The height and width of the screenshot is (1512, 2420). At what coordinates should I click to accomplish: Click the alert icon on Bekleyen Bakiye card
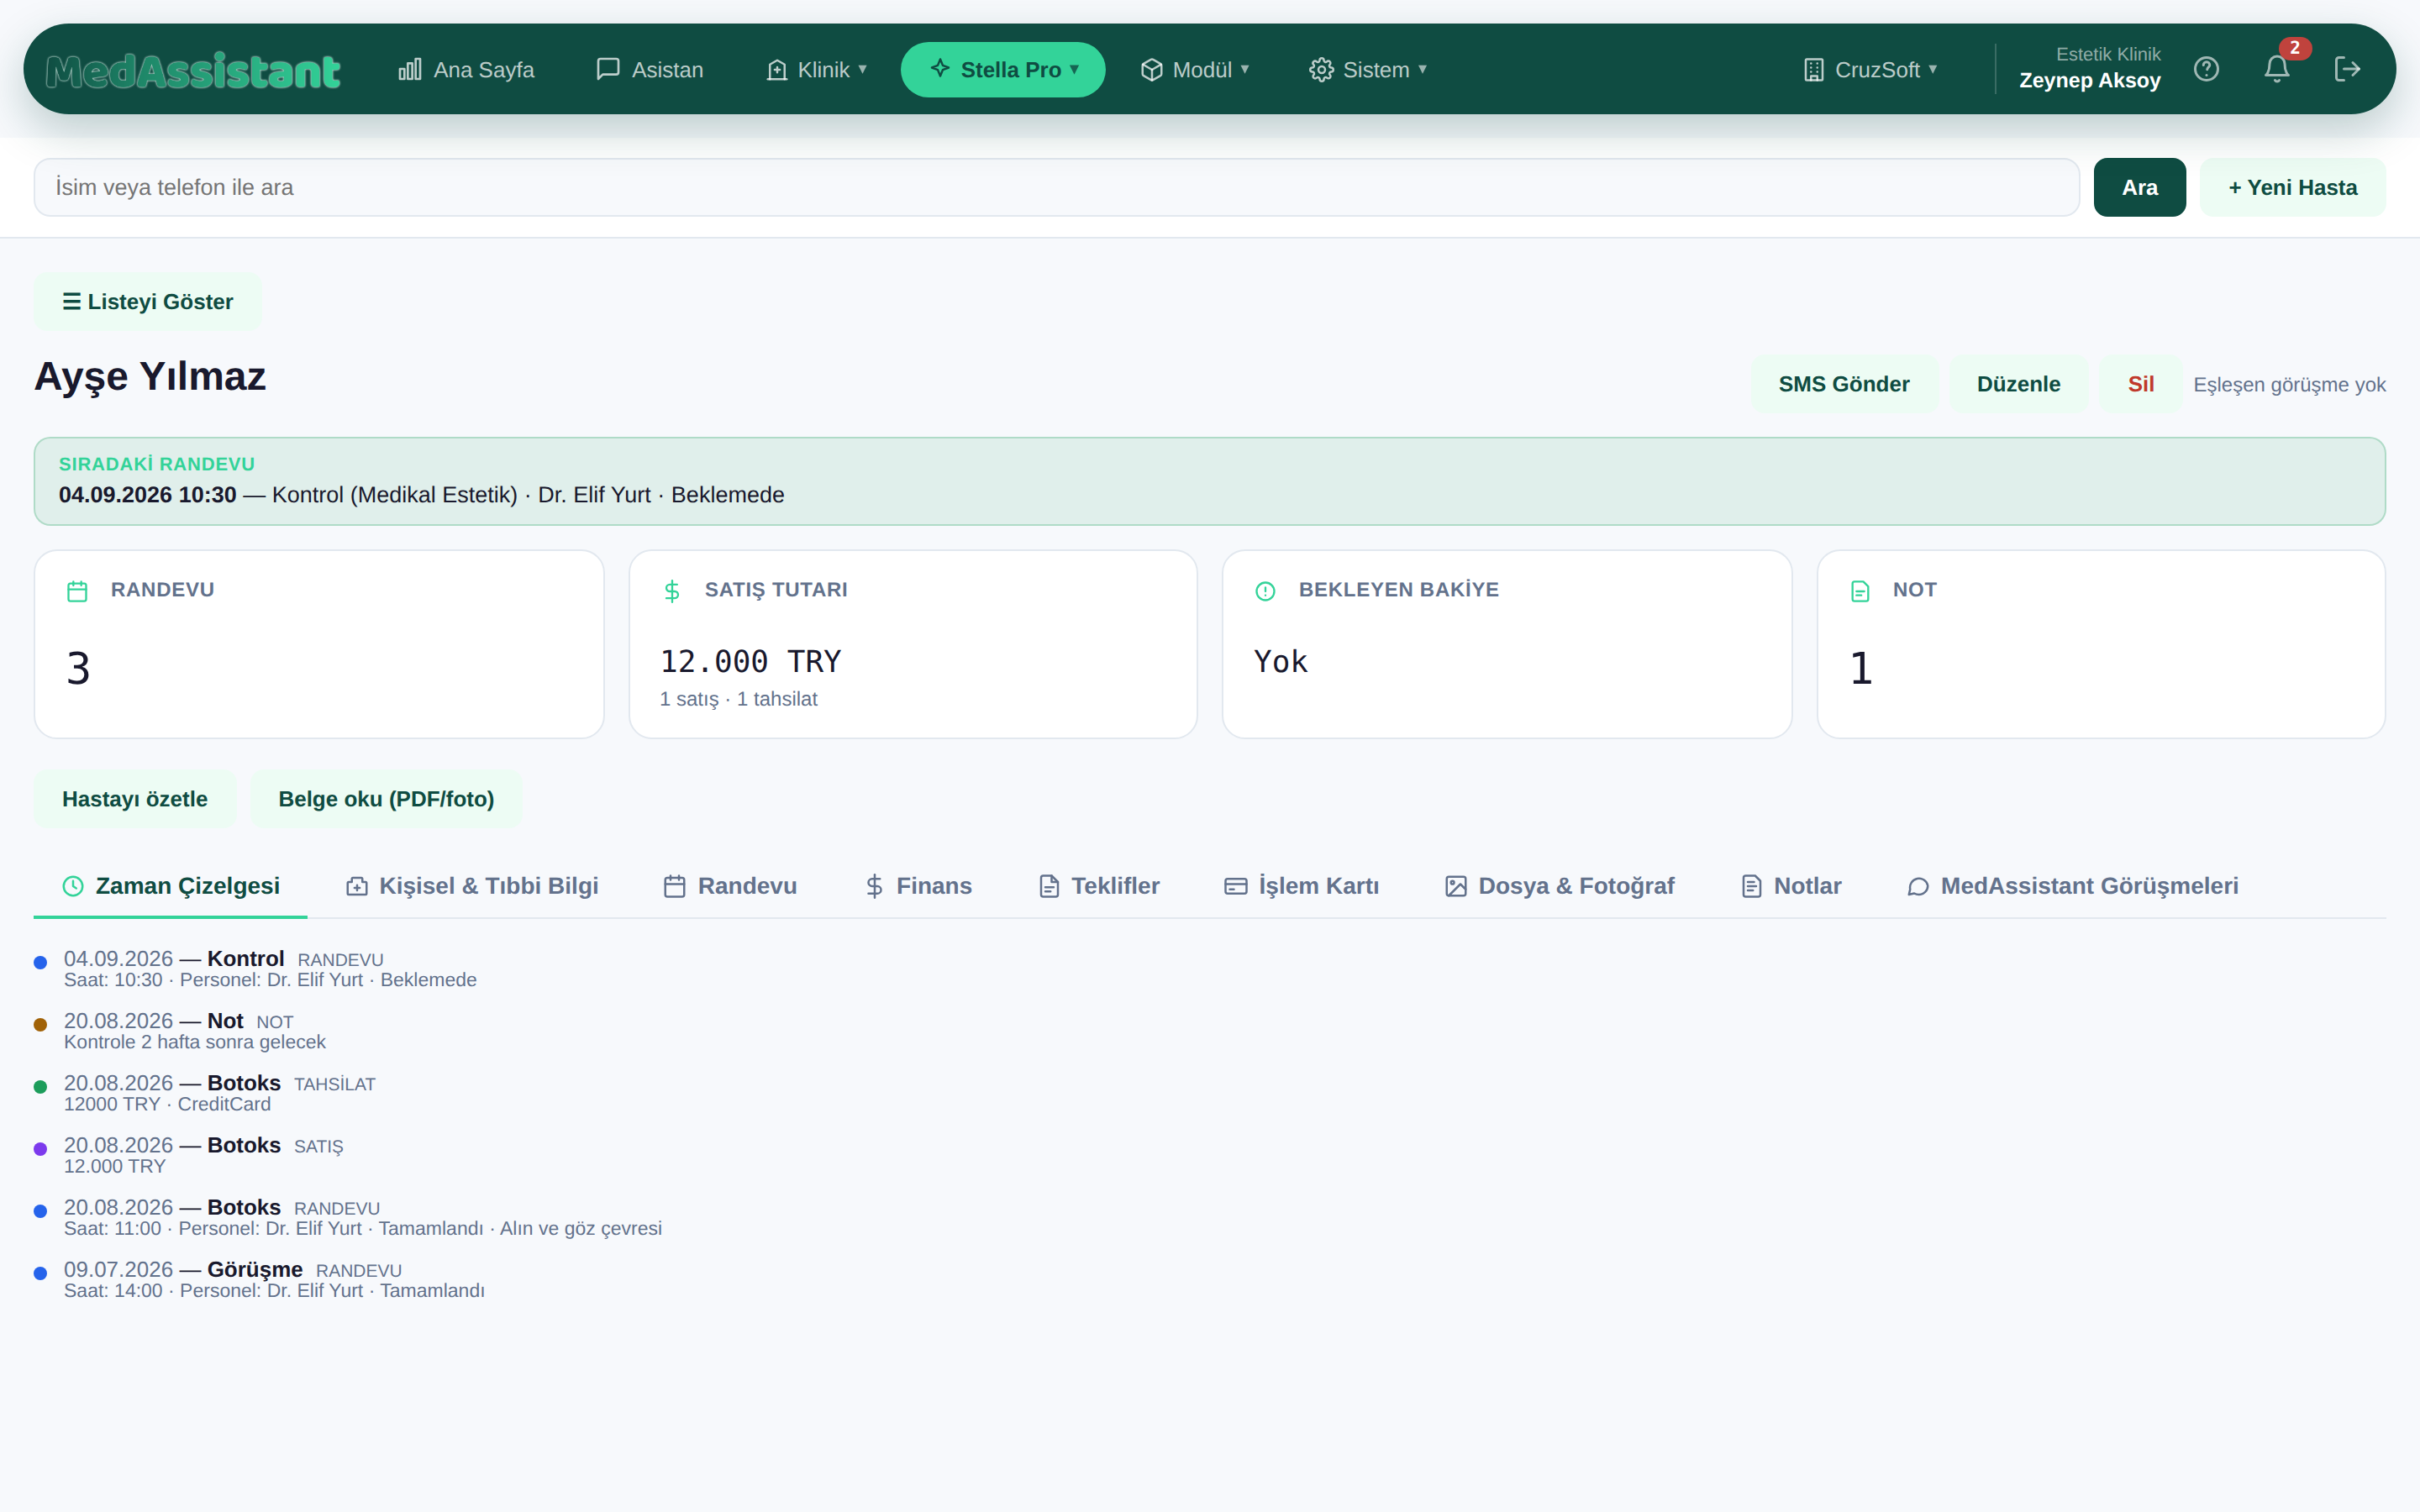click(1265, 591)
